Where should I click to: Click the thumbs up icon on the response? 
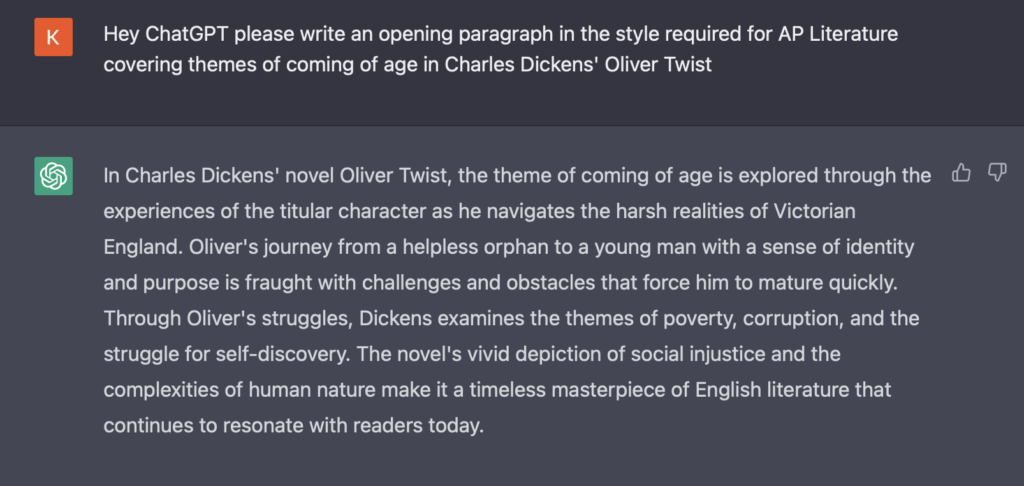(961, 174)
